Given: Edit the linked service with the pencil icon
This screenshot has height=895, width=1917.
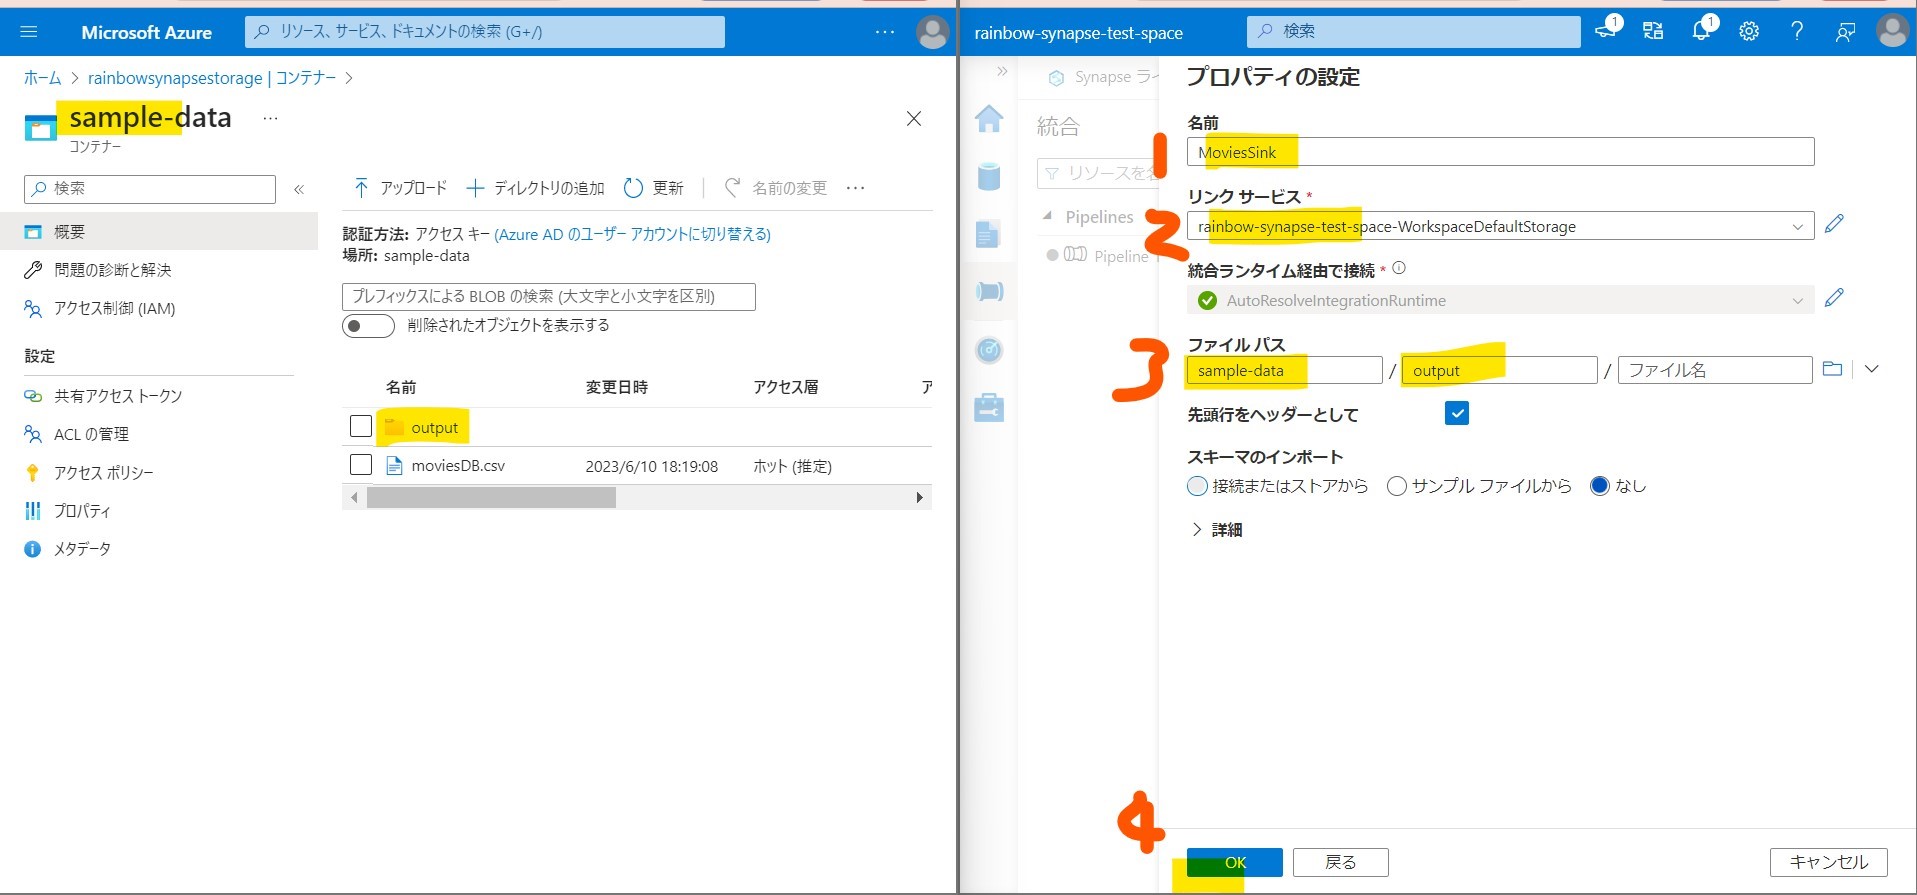Looking at the screenshot, I should click(x=1834, y=224).
